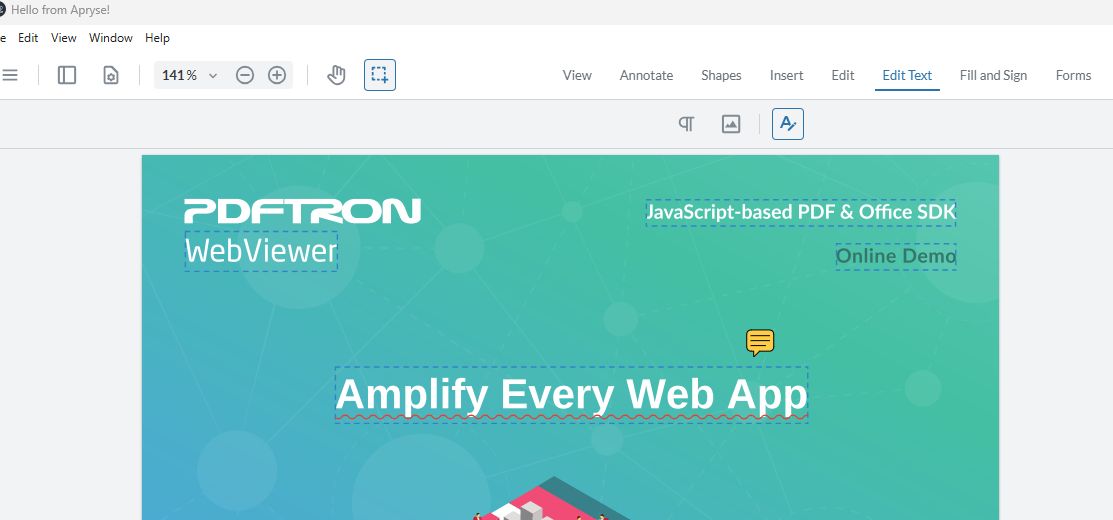Click the Online Demo text block

point(896,256)
